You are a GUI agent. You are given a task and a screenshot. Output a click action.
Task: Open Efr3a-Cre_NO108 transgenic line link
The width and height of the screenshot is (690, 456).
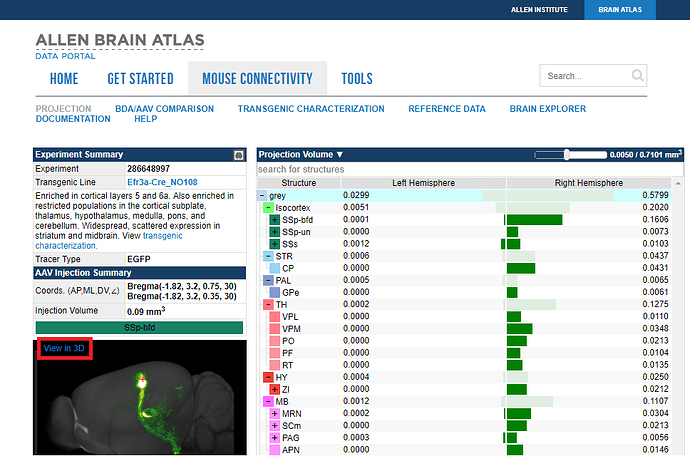pos(162,182)
